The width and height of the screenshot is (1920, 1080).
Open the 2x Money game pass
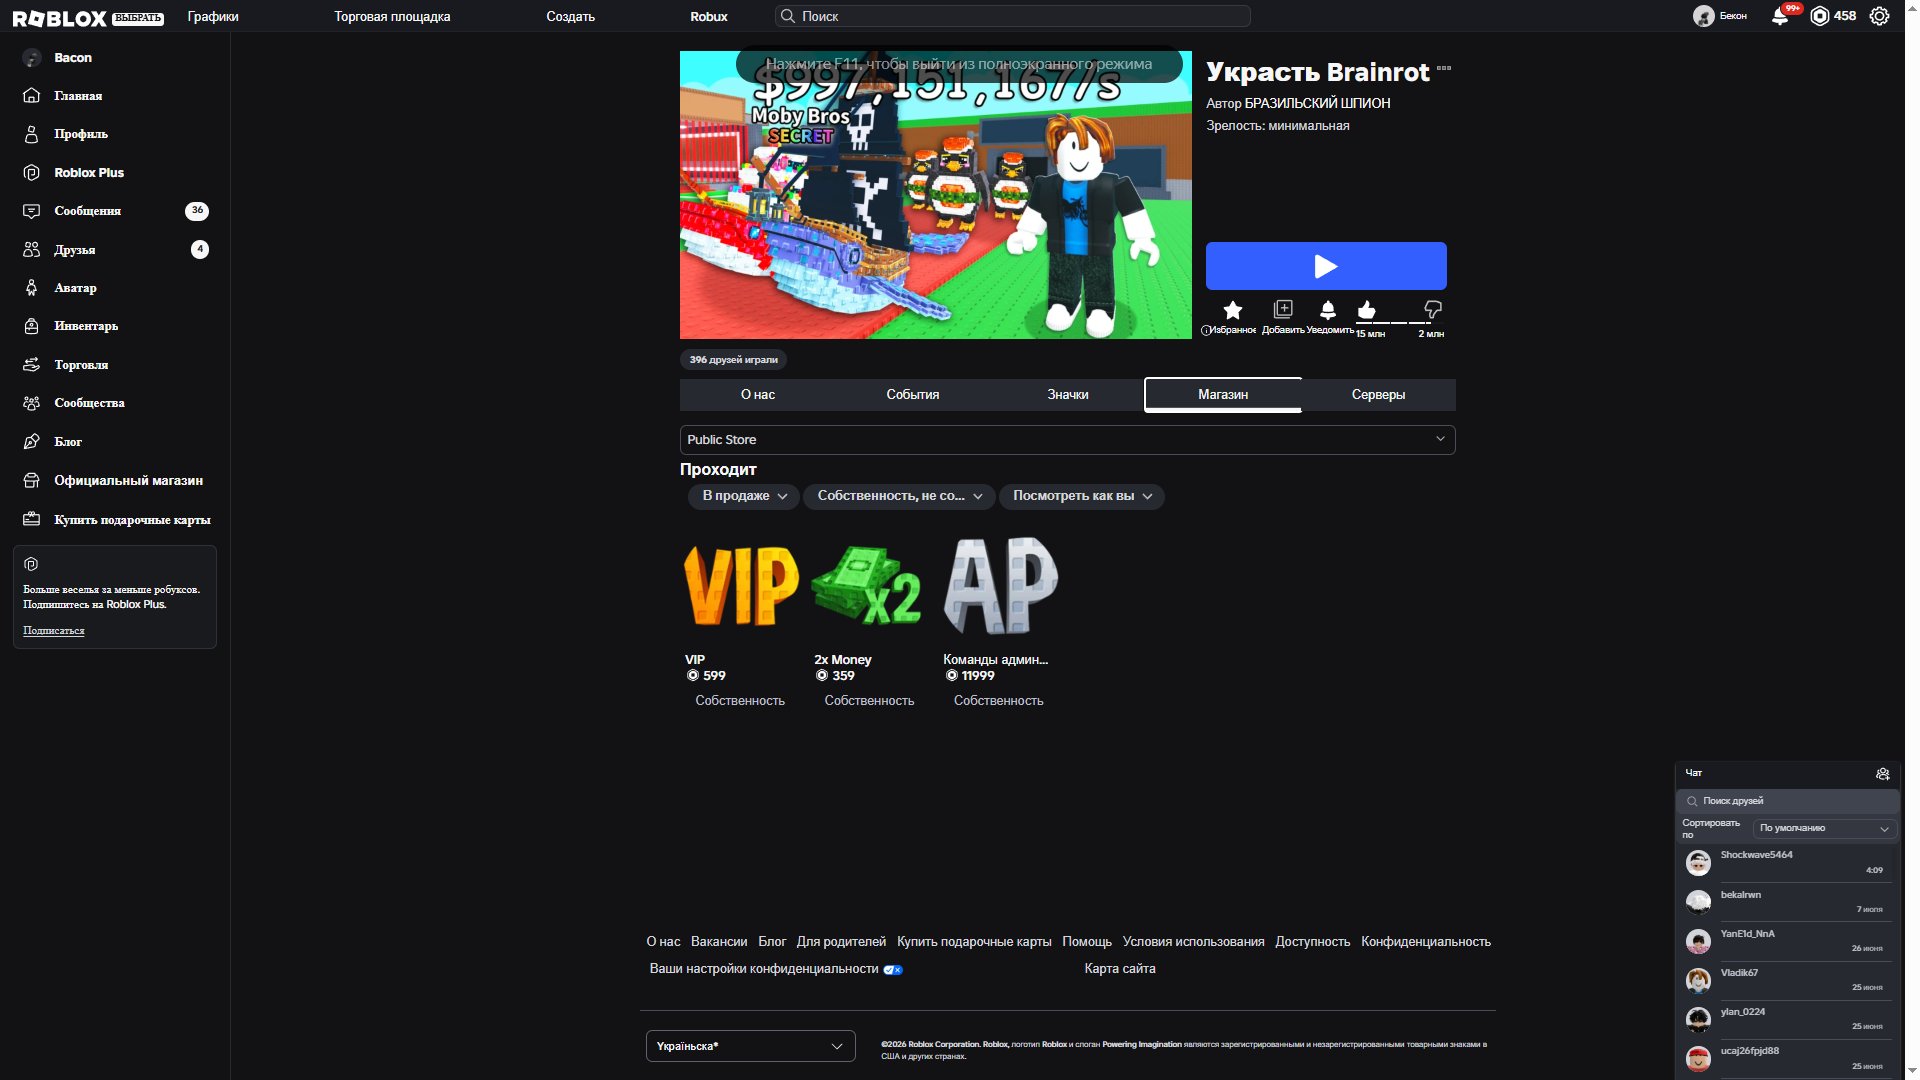click(869, 586)
